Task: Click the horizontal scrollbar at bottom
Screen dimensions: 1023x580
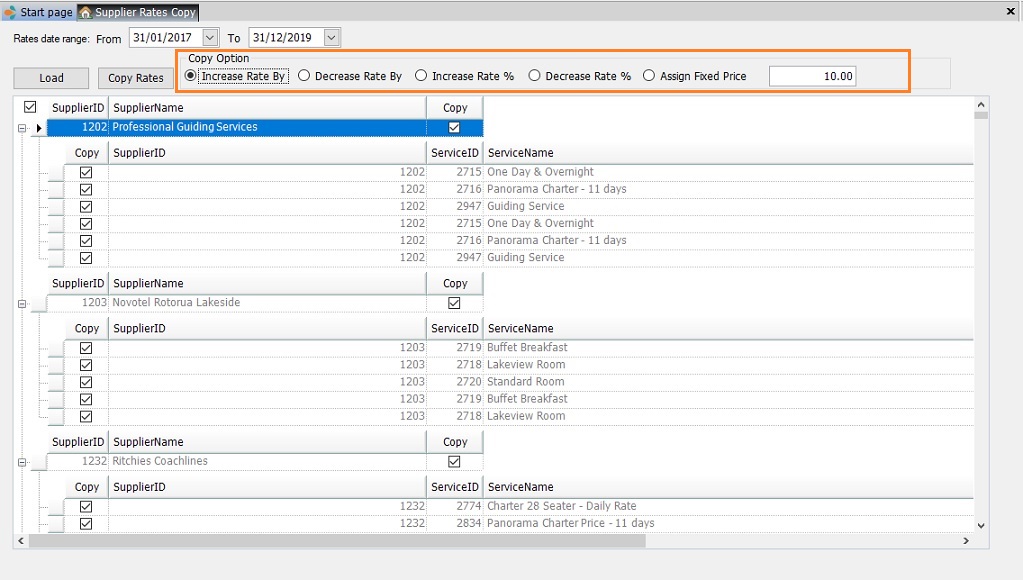Action: tap(338, 541)
